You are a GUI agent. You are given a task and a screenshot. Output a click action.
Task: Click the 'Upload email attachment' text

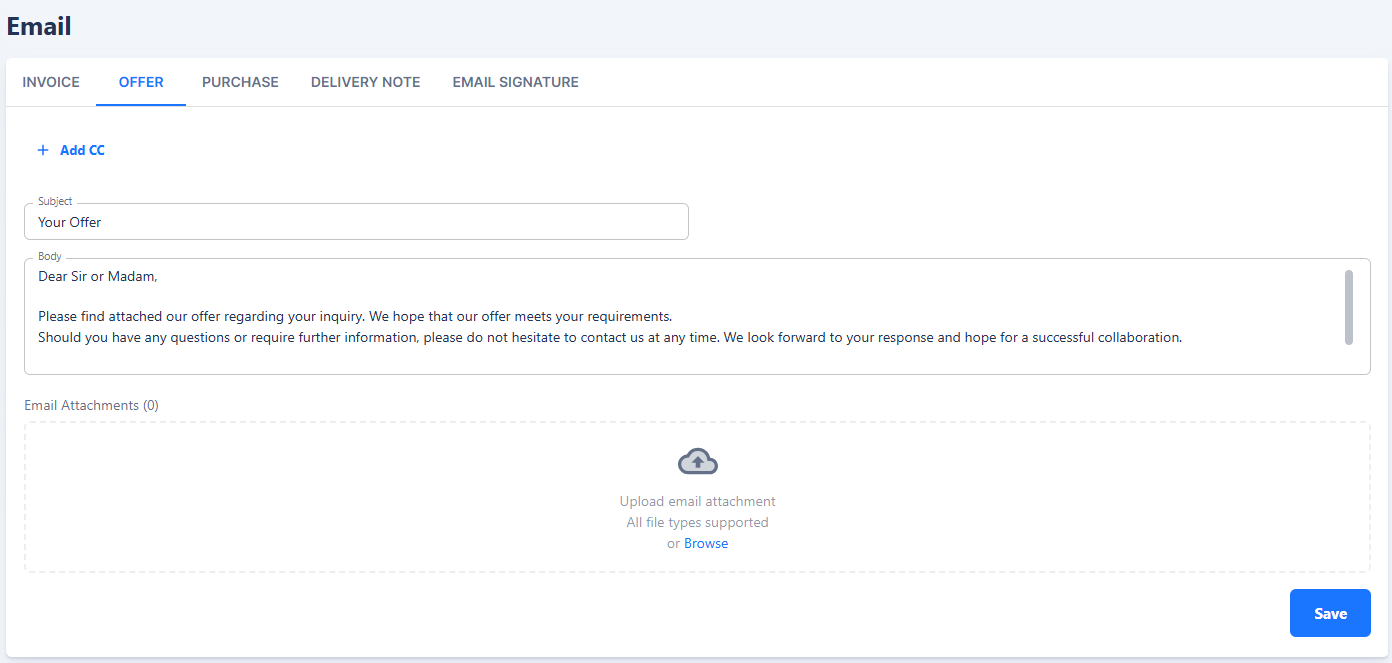(697, 501)
